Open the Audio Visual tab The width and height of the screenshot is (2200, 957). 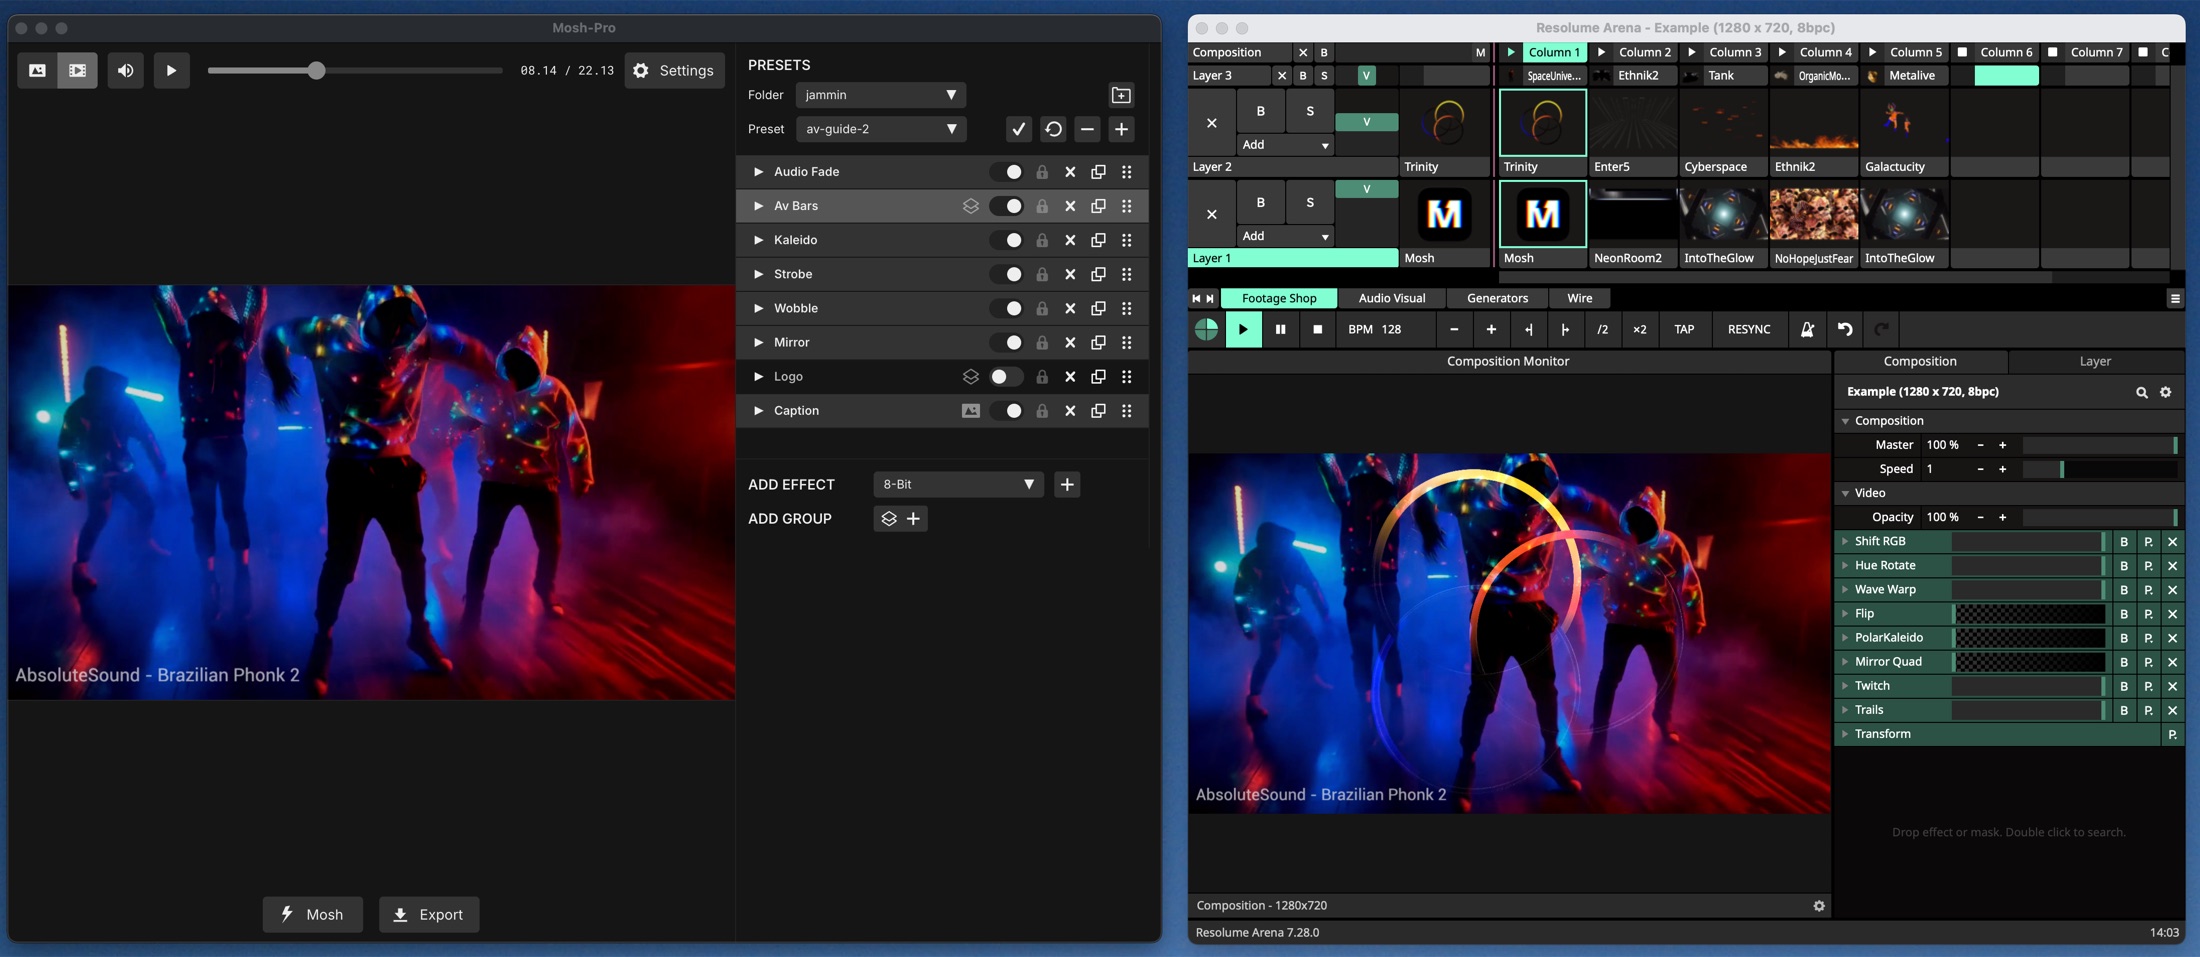(1391, 298)
